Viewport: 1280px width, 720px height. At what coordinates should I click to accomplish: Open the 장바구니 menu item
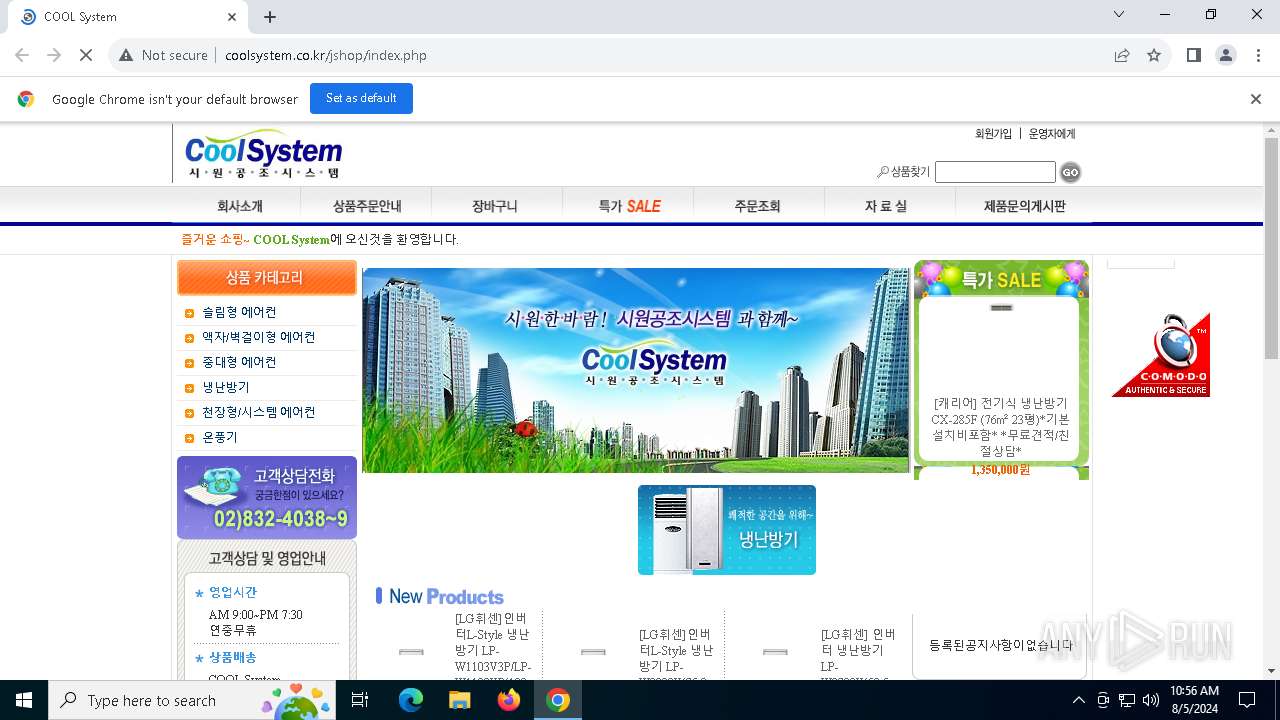(495, 206)
